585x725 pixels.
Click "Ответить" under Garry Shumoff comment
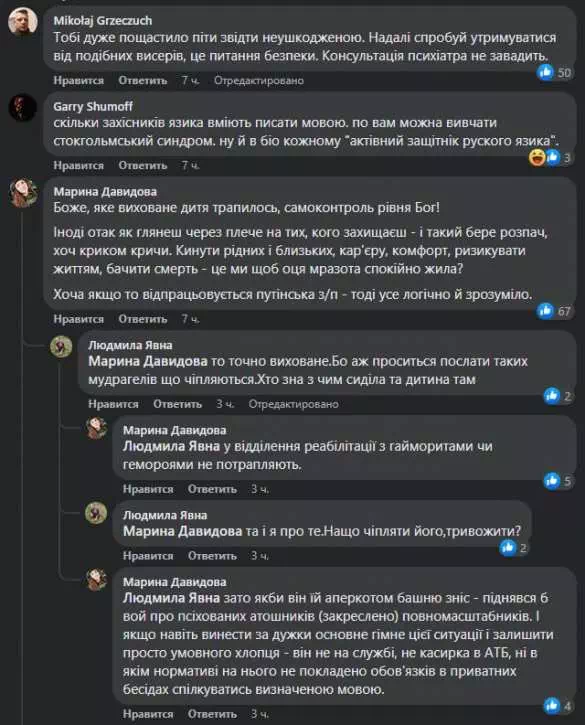coord(142,166)
